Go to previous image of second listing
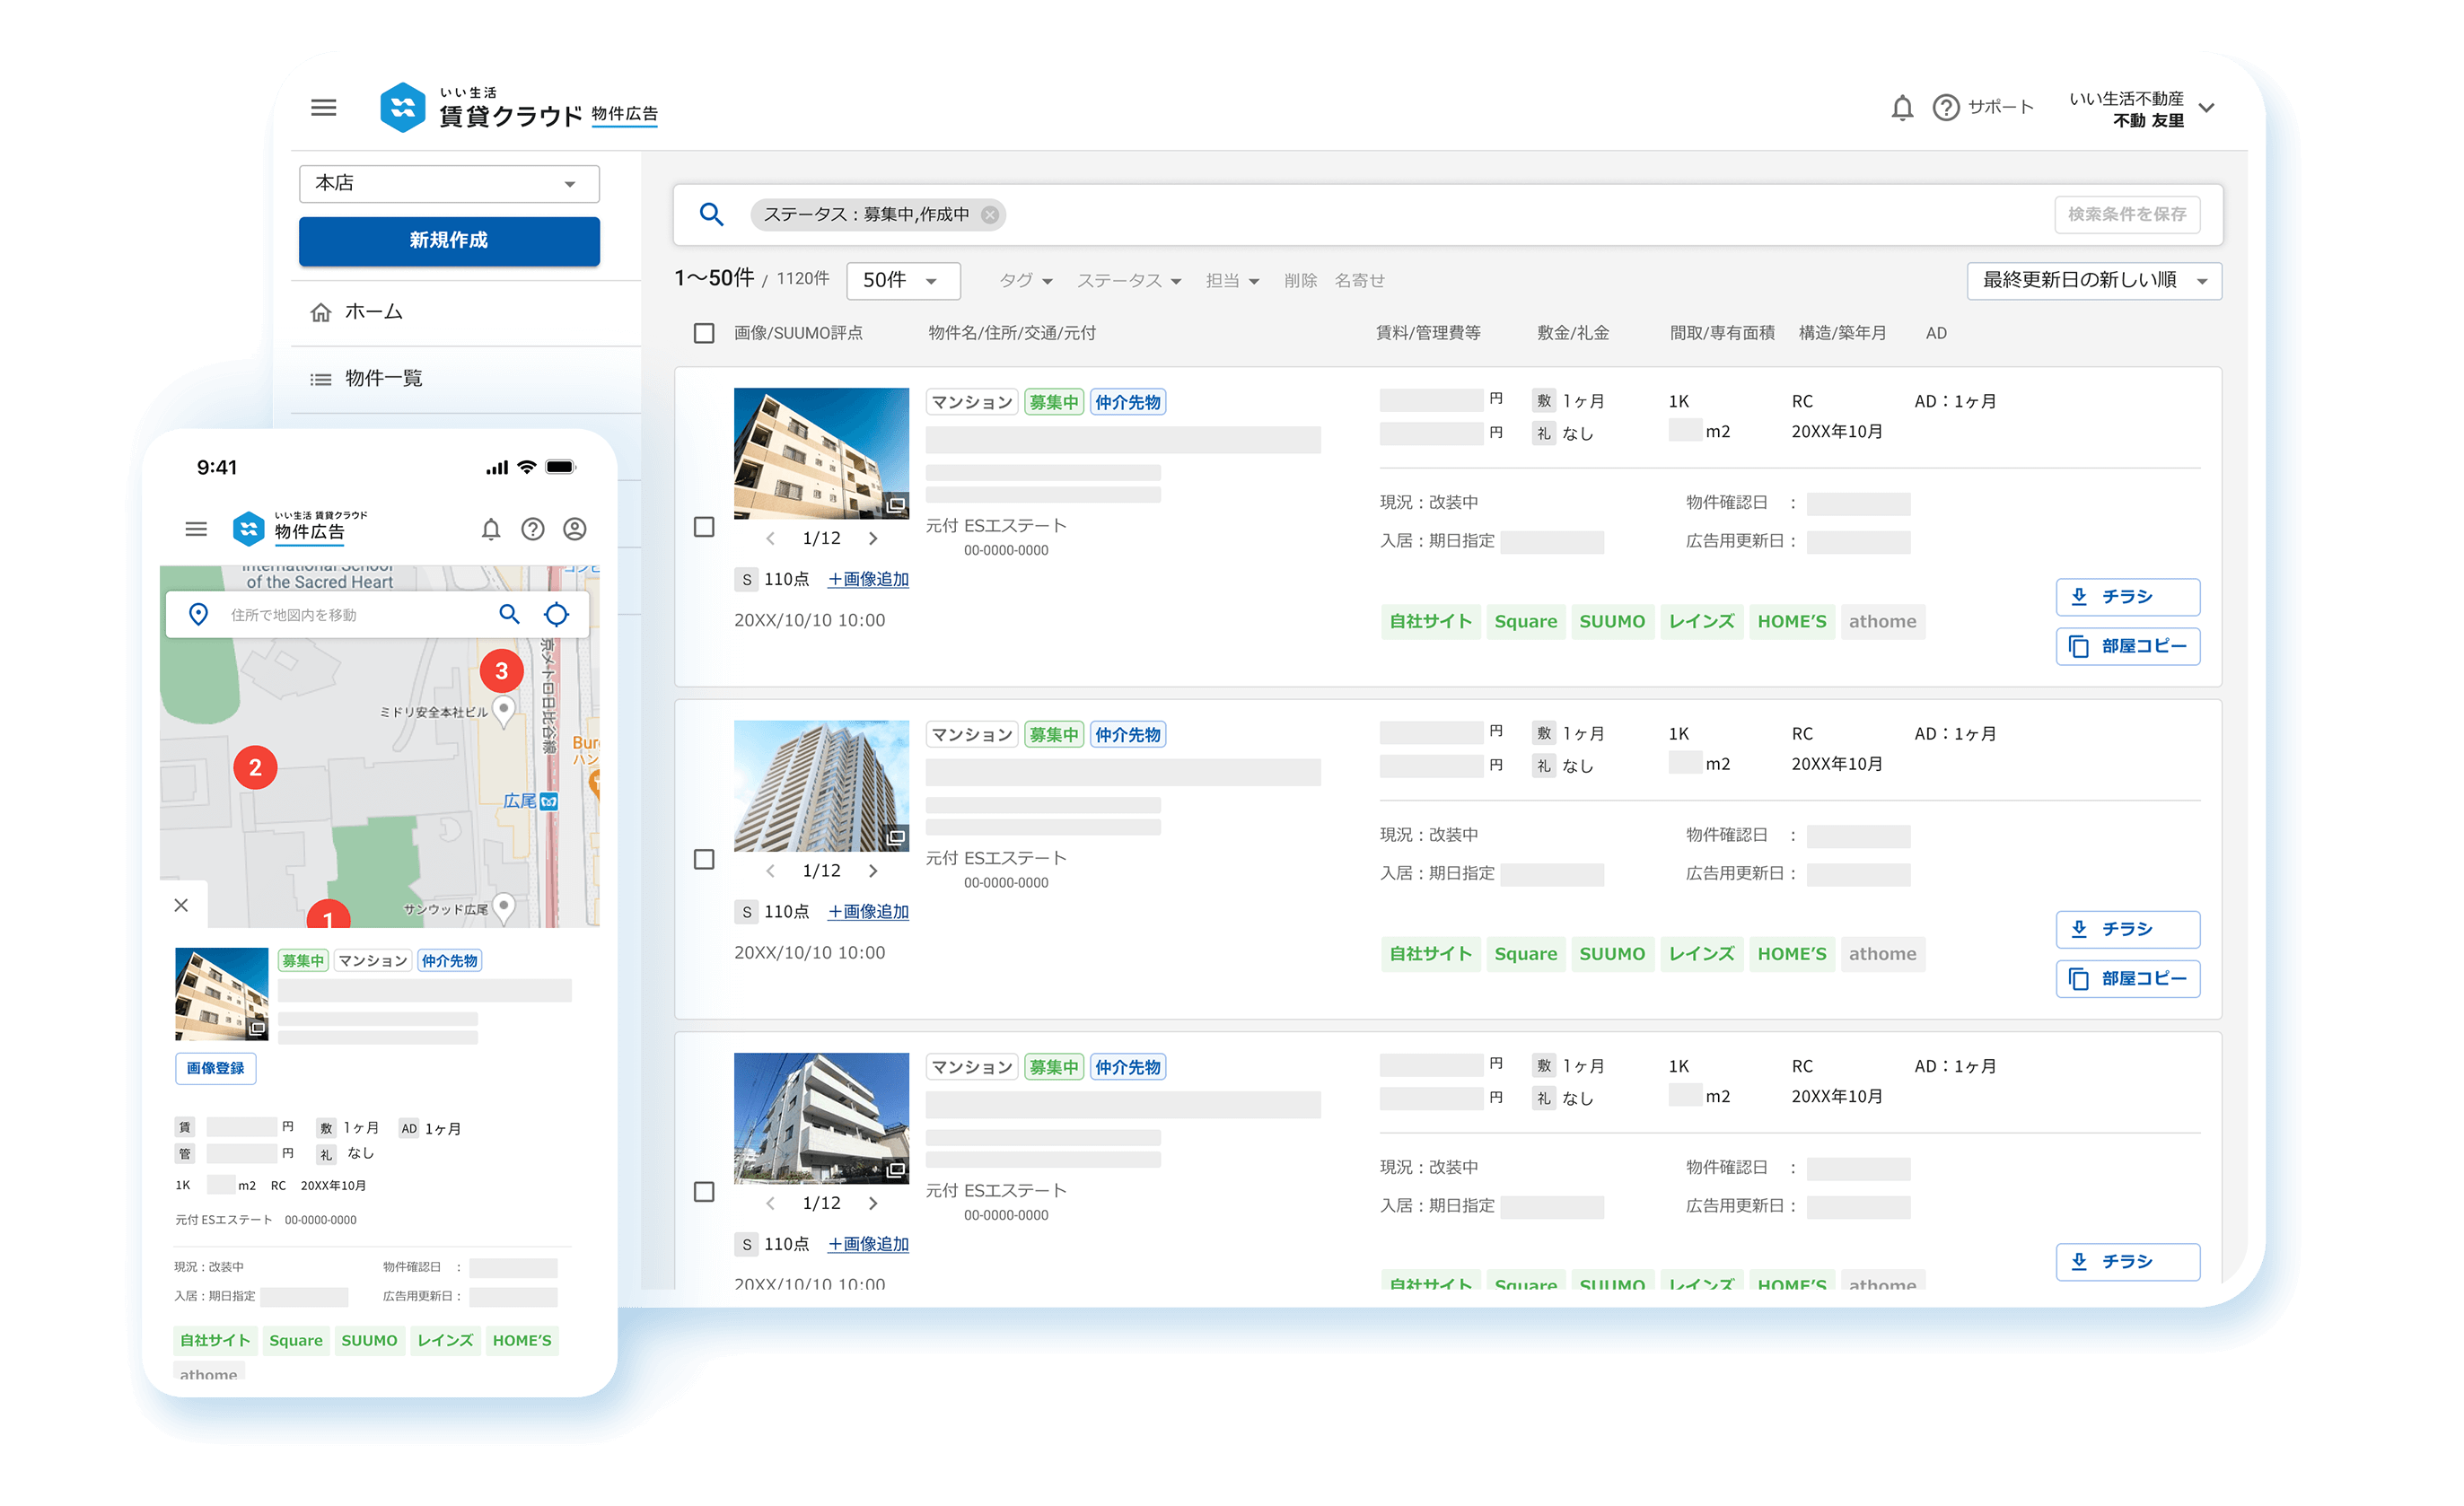Viewport: 2464px width, 1506px height. 770,871
